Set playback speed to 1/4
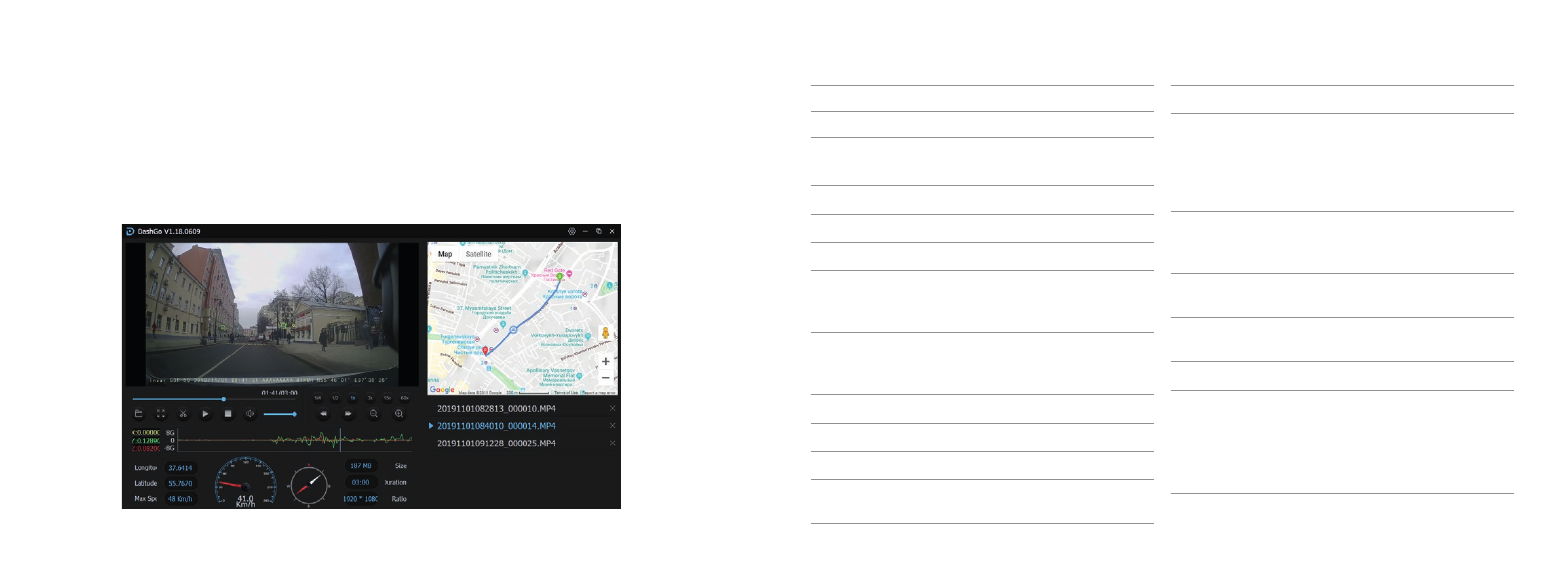The image size is (1542, 567). [x=318, y=398]
